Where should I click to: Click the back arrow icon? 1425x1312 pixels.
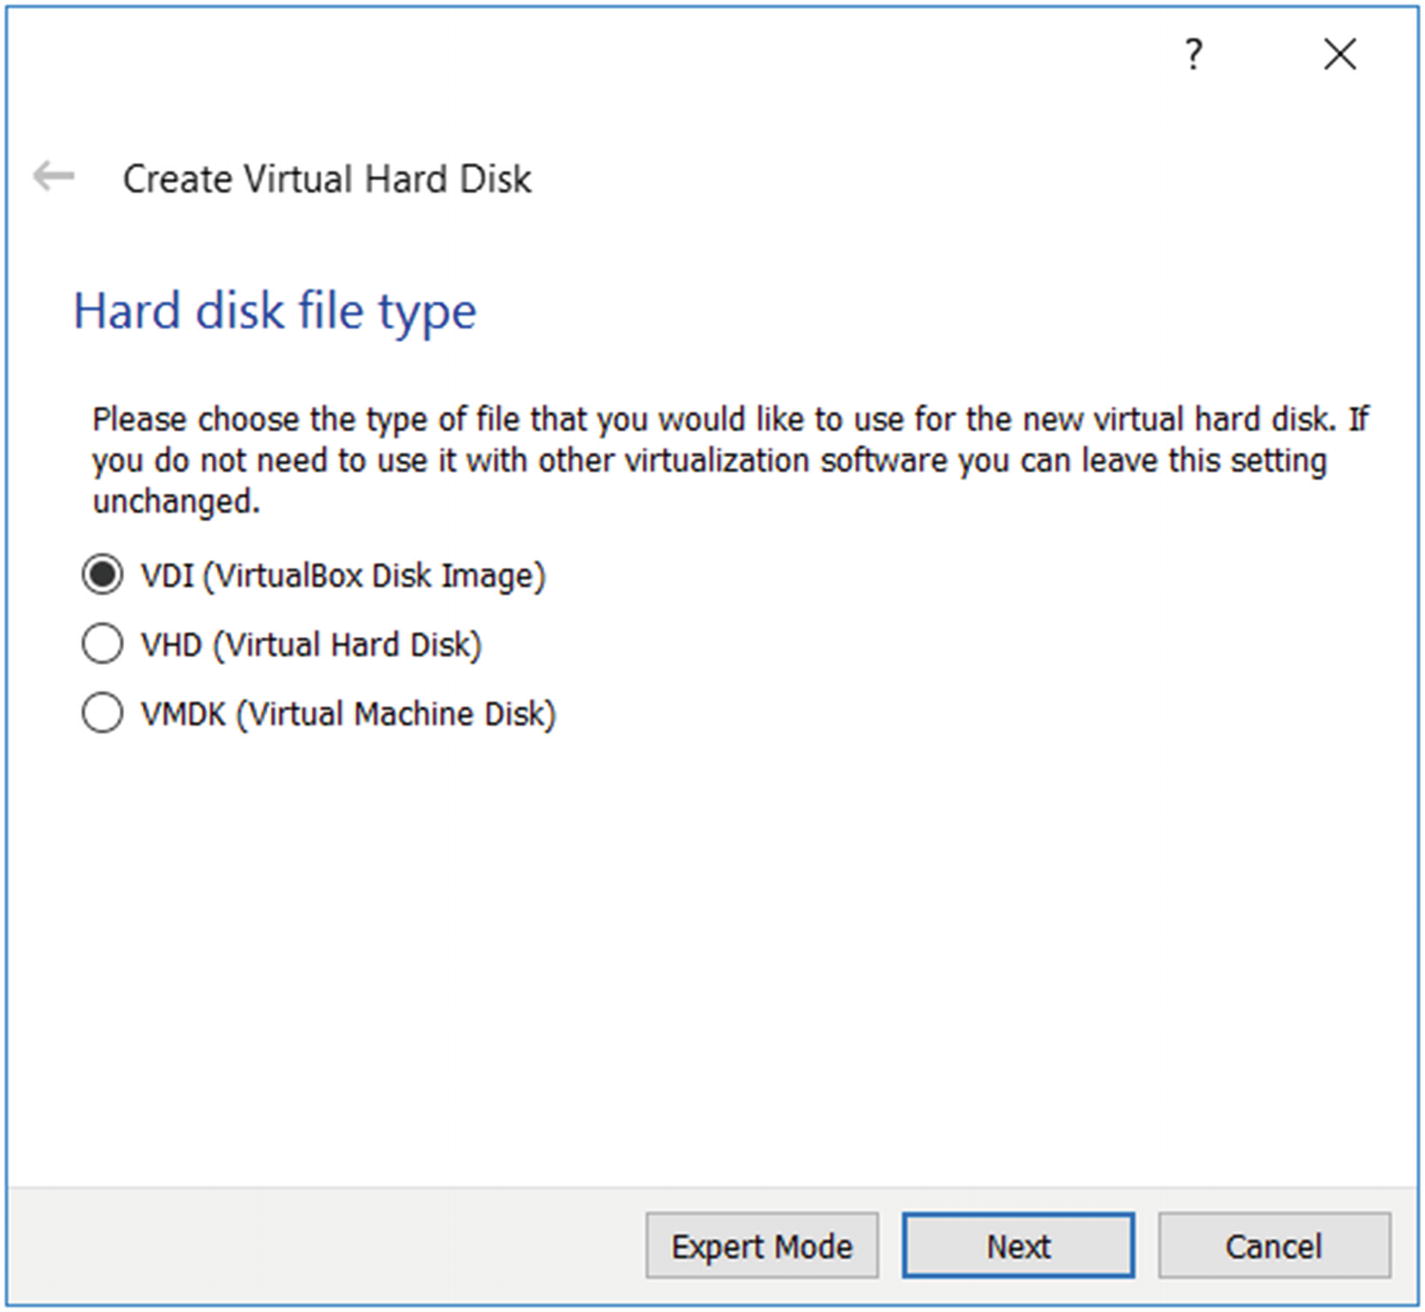tap(53, 177)
